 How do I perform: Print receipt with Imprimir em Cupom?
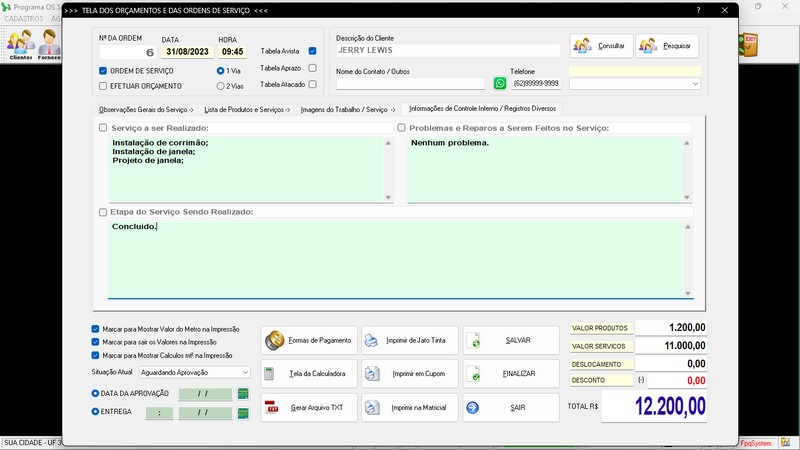409,374
